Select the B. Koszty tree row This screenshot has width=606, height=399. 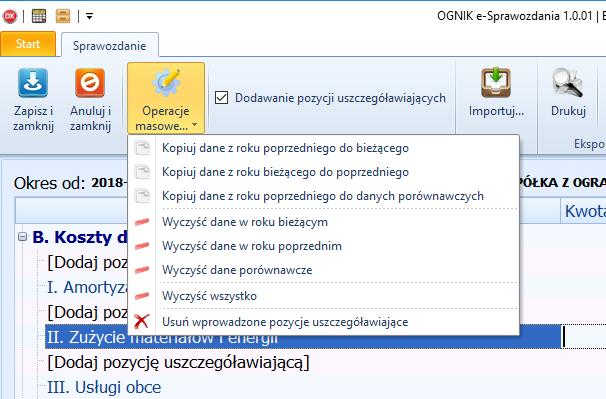pyautogui.click(x=80, y=237)
